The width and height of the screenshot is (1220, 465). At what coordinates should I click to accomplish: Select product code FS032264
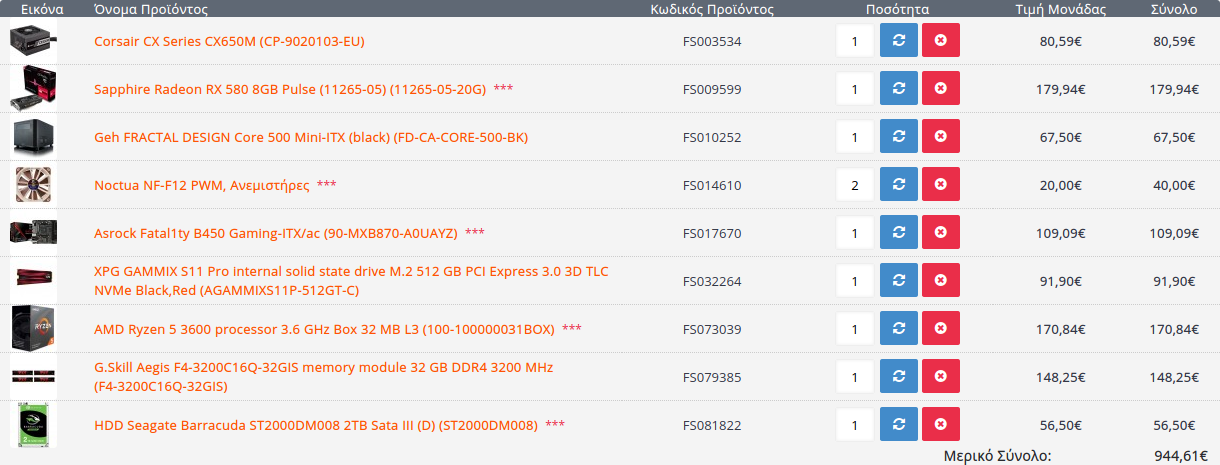point(712,281)
